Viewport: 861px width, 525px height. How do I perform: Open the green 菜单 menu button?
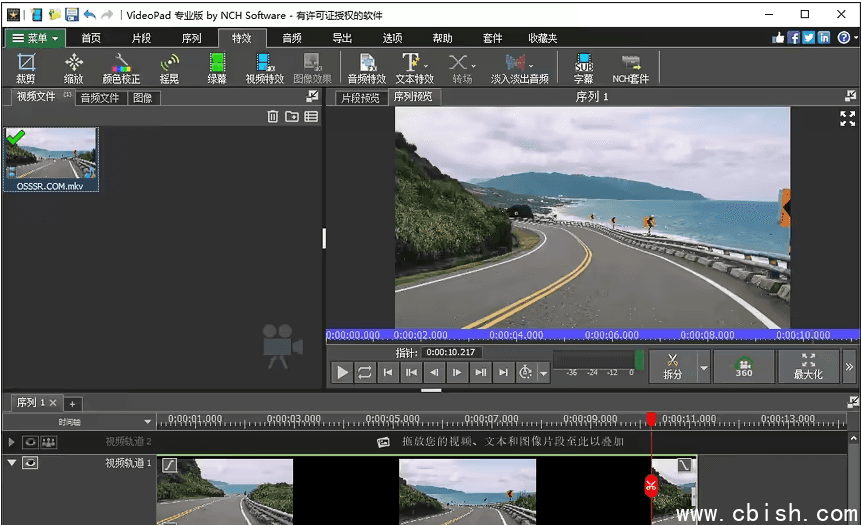(35, 38)
